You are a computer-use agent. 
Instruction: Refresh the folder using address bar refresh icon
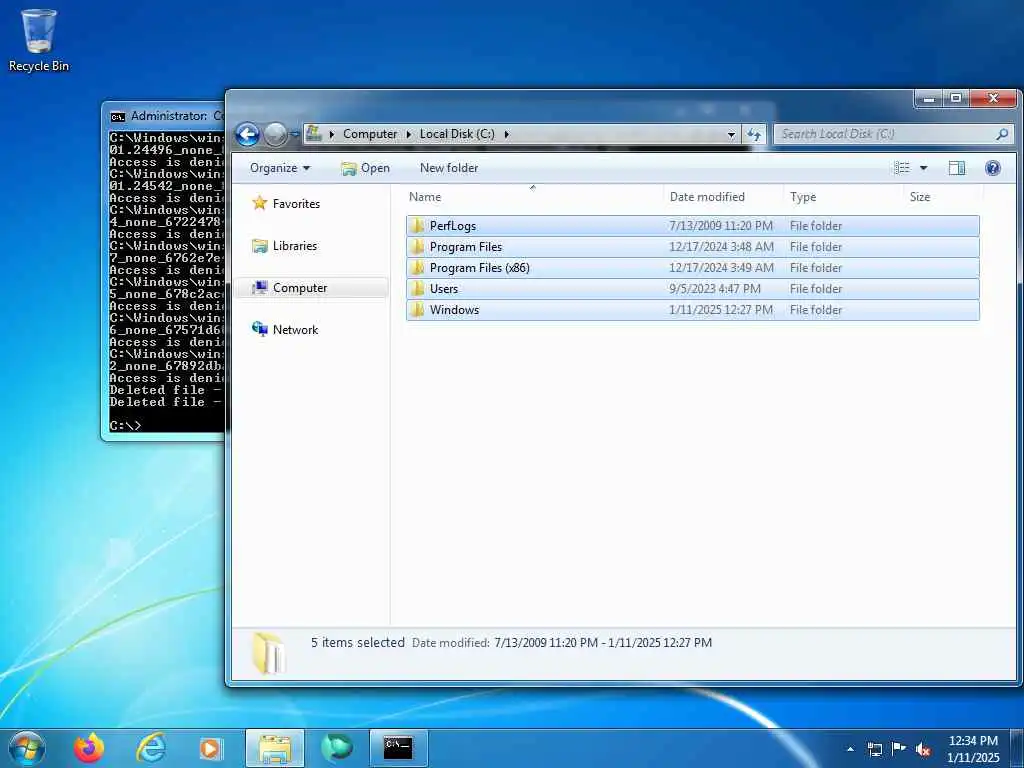tap(754, 135)
